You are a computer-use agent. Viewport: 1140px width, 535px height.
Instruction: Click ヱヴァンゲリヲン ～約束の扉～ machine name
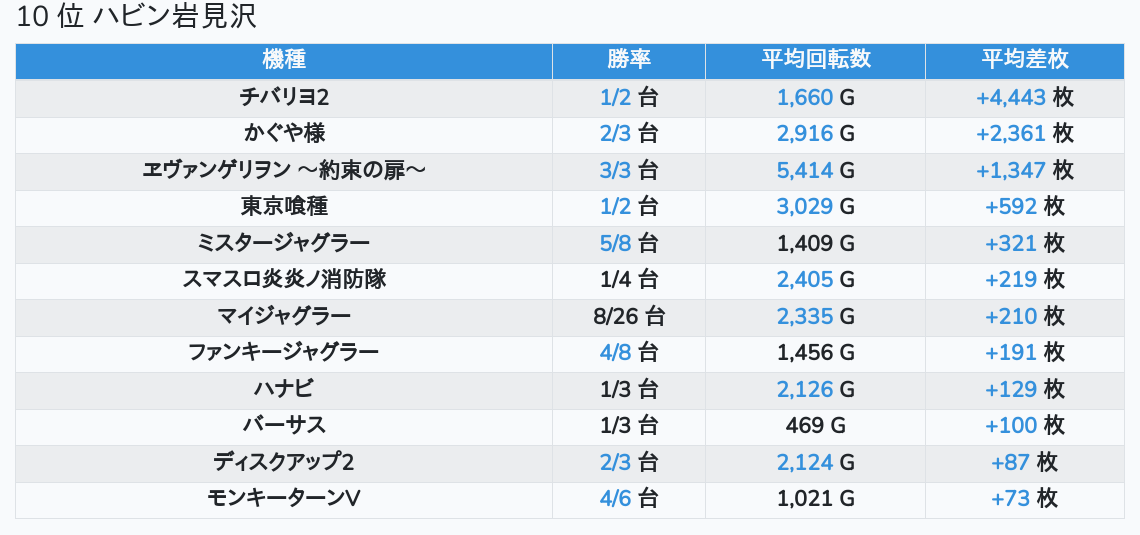[284, 170]
